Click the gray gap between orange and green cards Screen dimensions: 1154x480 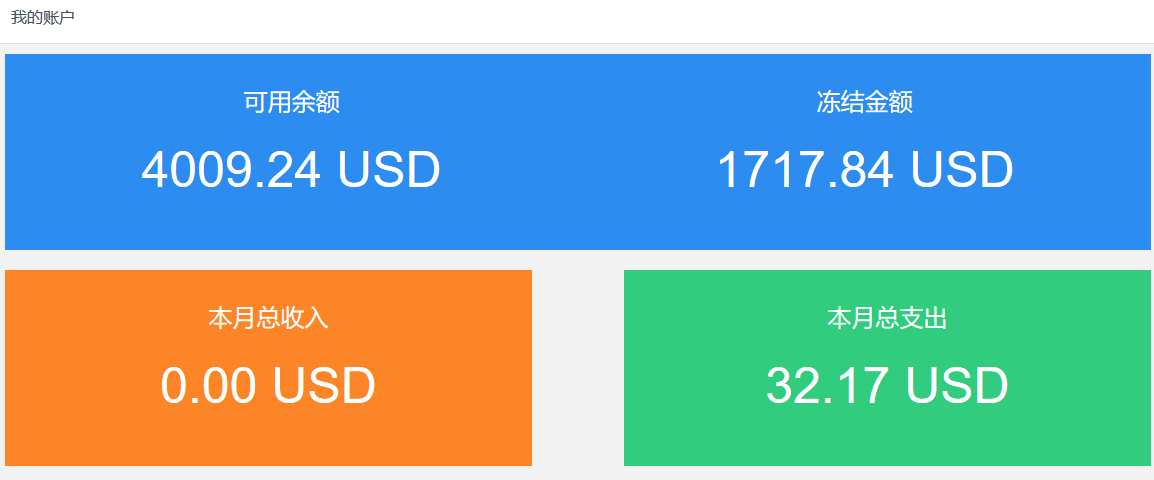click(578, 368)
